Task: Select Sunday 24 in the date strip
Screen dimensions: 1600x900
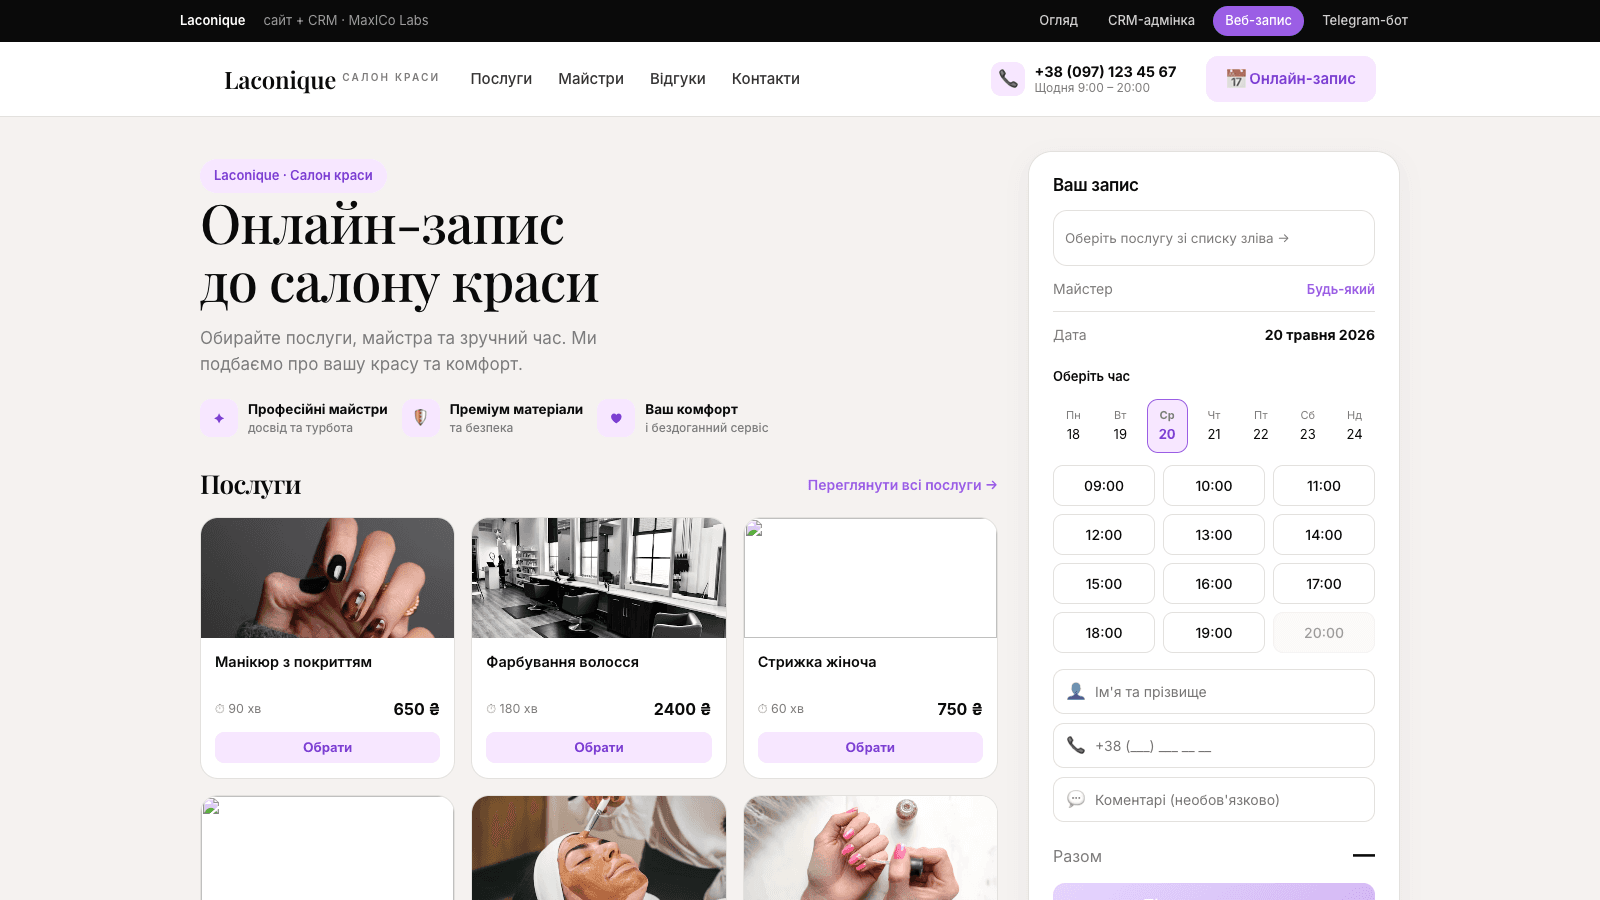Action: 1354,426
